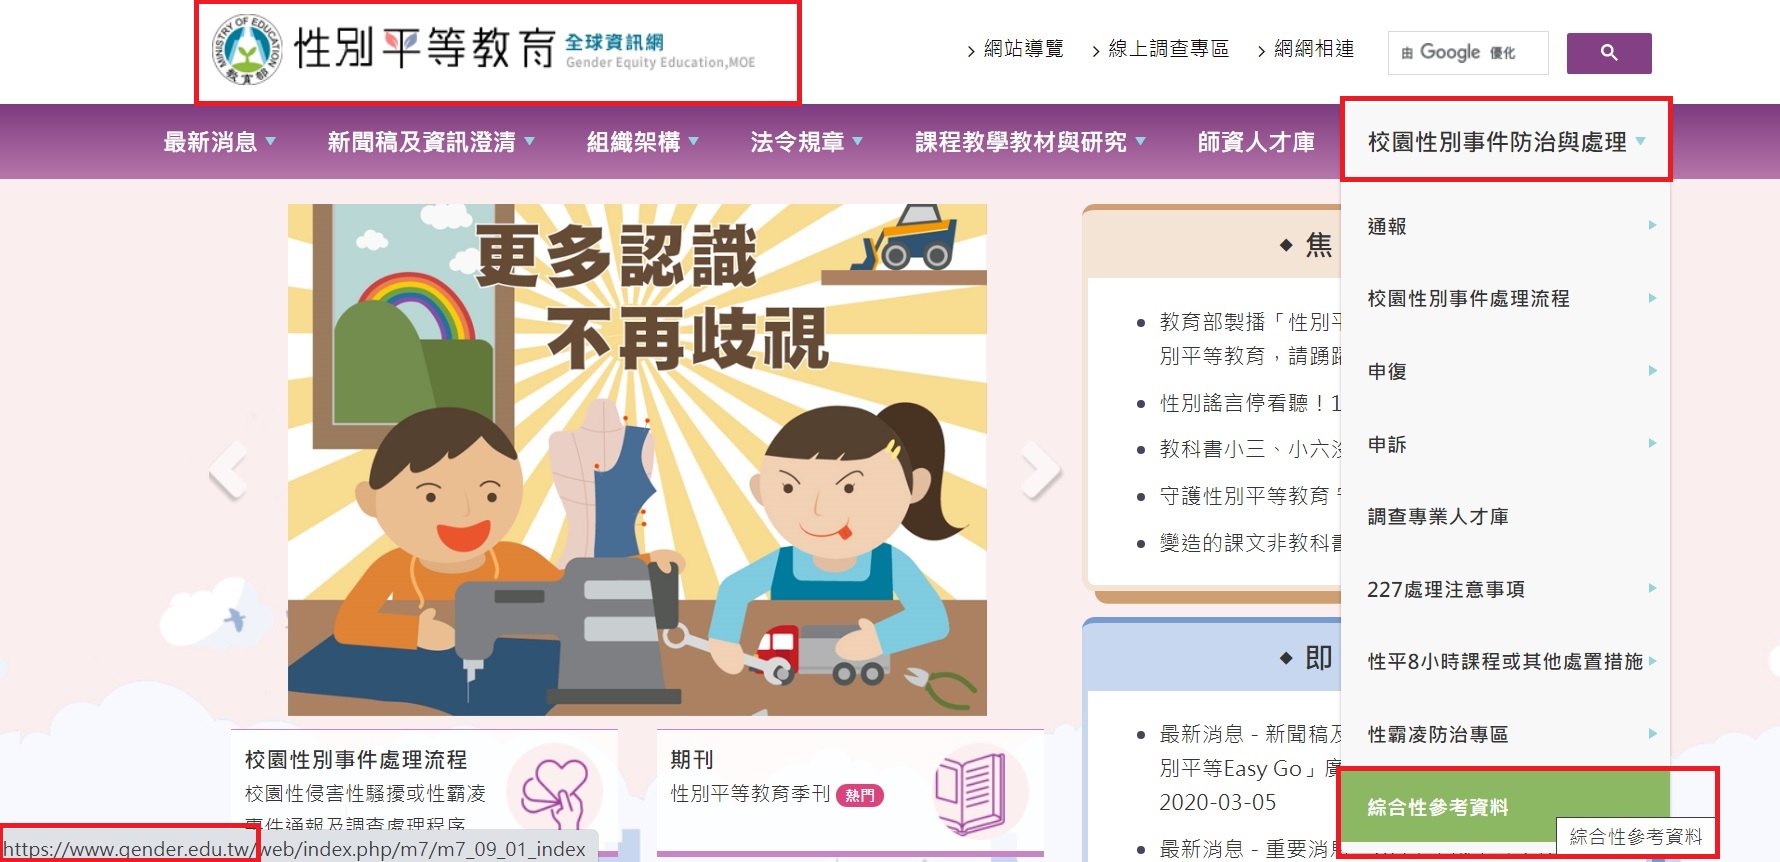Screen dimensions: 1780x862
Task: Expand the 課程教學教材與研究 dropdown
Action: (x=1030, y=142)
